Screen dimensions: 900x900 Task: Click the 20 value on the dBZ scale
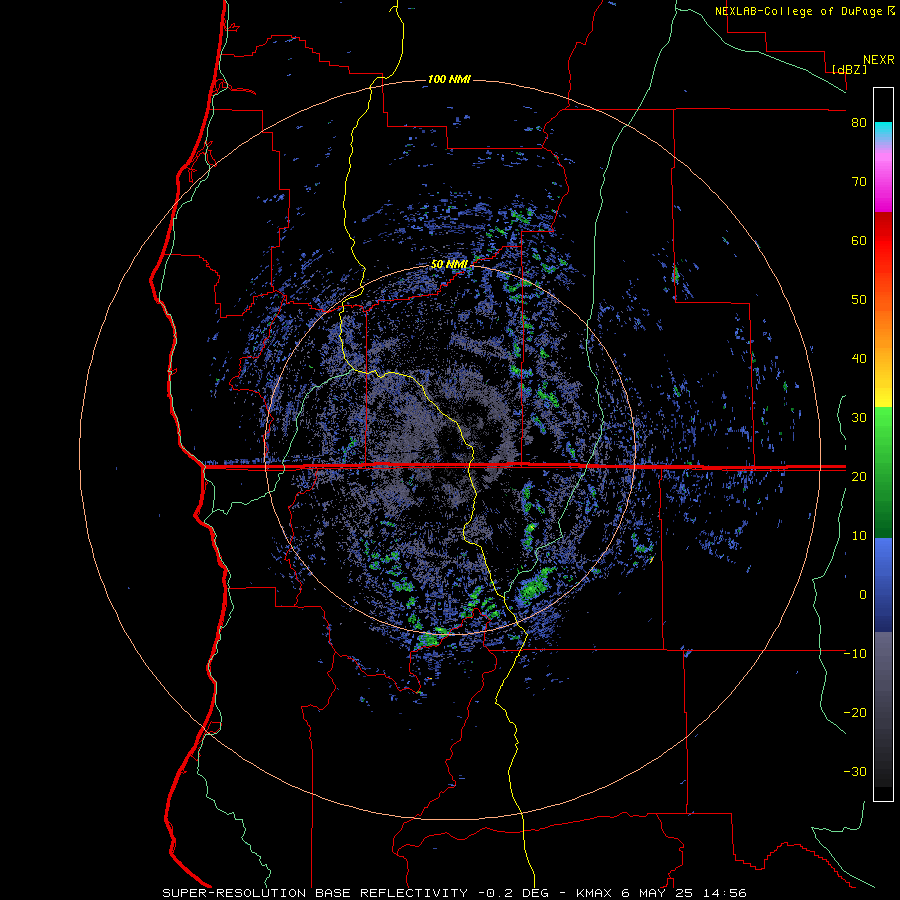coord(859,476)
